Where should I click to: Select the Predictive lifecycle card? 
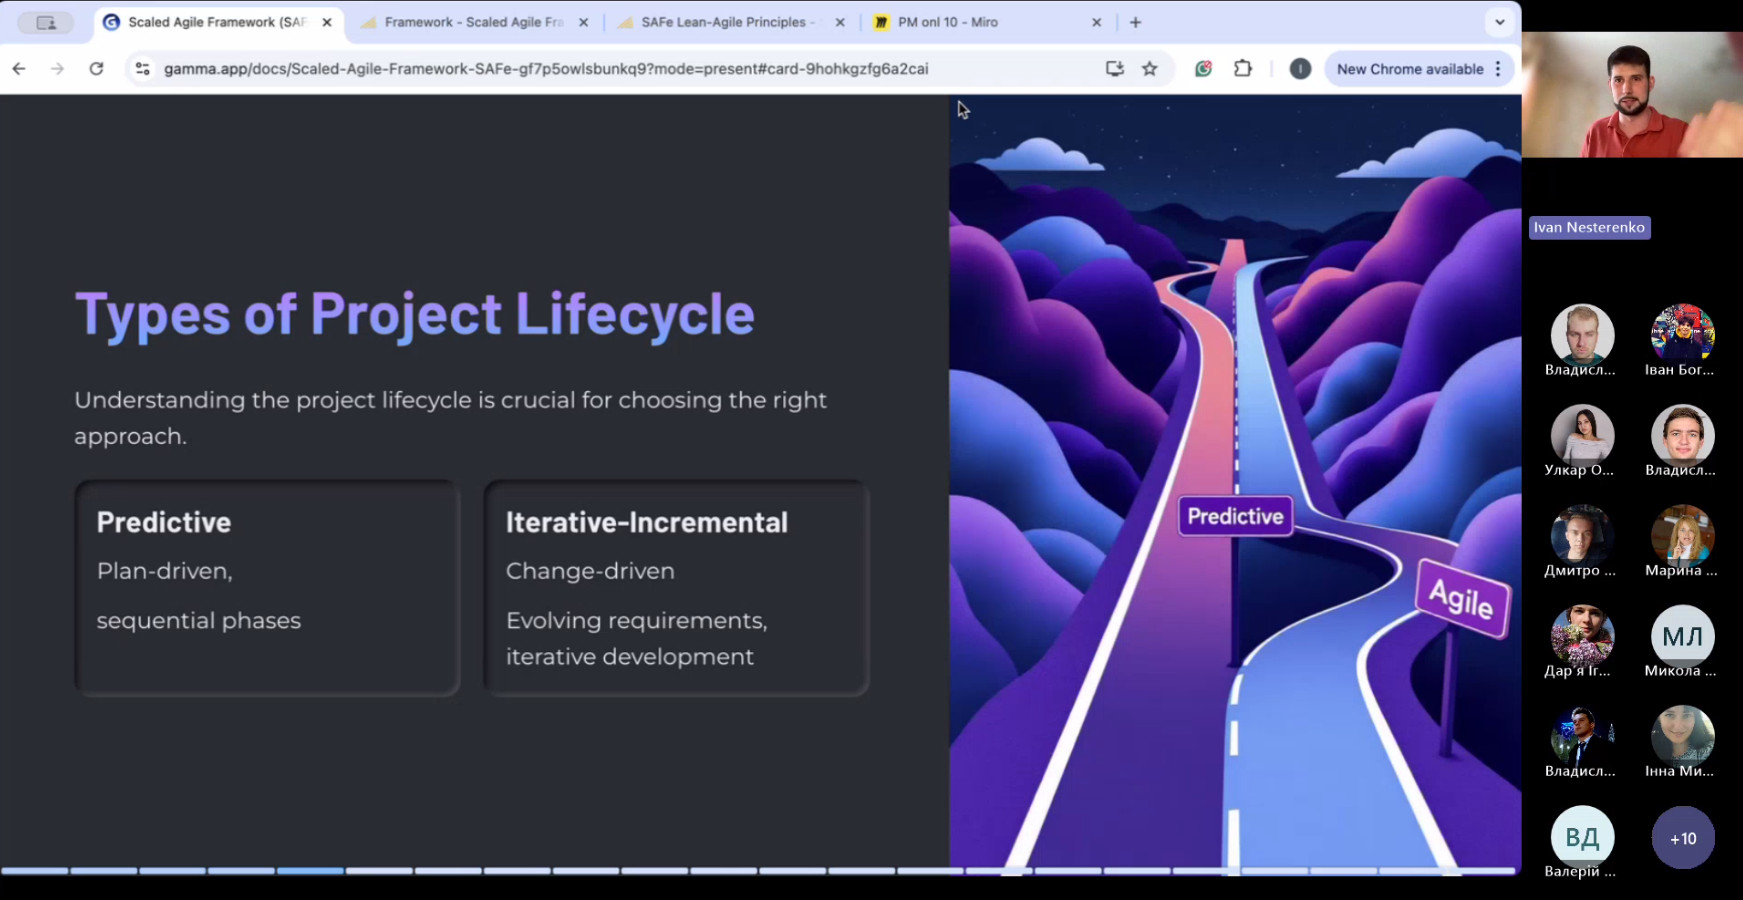267,588
